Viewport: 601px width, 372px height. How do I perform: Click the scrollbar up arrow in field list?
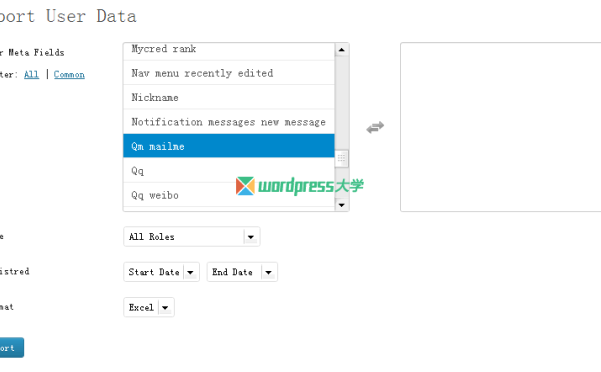click(342, 50)
